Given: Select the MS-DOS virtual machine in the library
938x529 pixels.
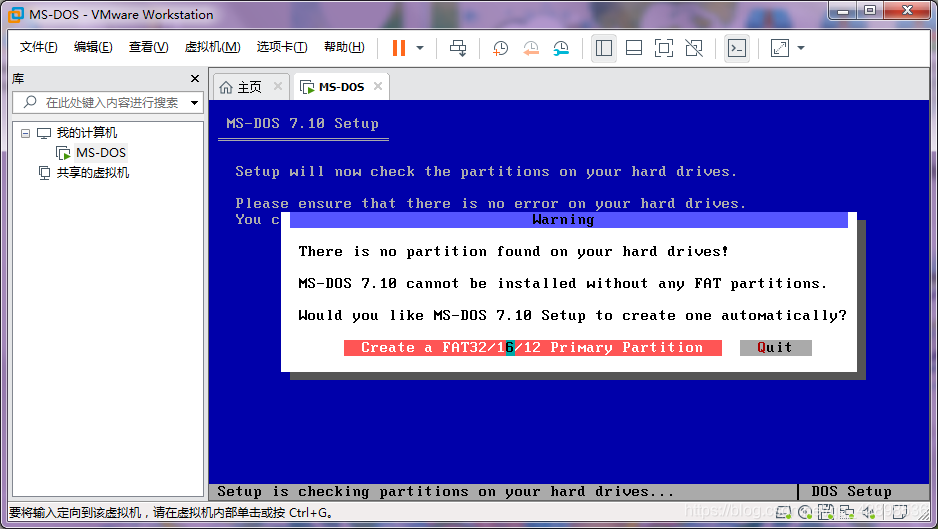Looking at the screenshot, I should [x=100, y=153].
